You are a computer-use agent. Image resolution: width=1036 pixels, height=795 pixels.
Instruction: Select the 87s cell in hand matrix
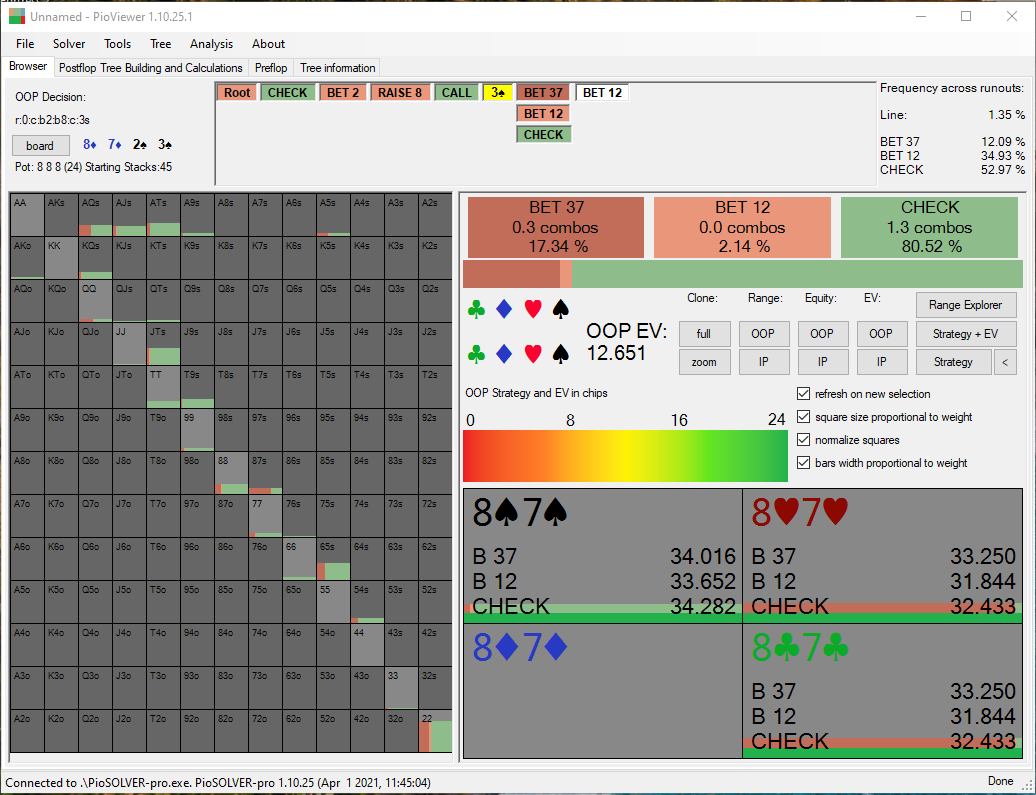(x=266, y=473)
